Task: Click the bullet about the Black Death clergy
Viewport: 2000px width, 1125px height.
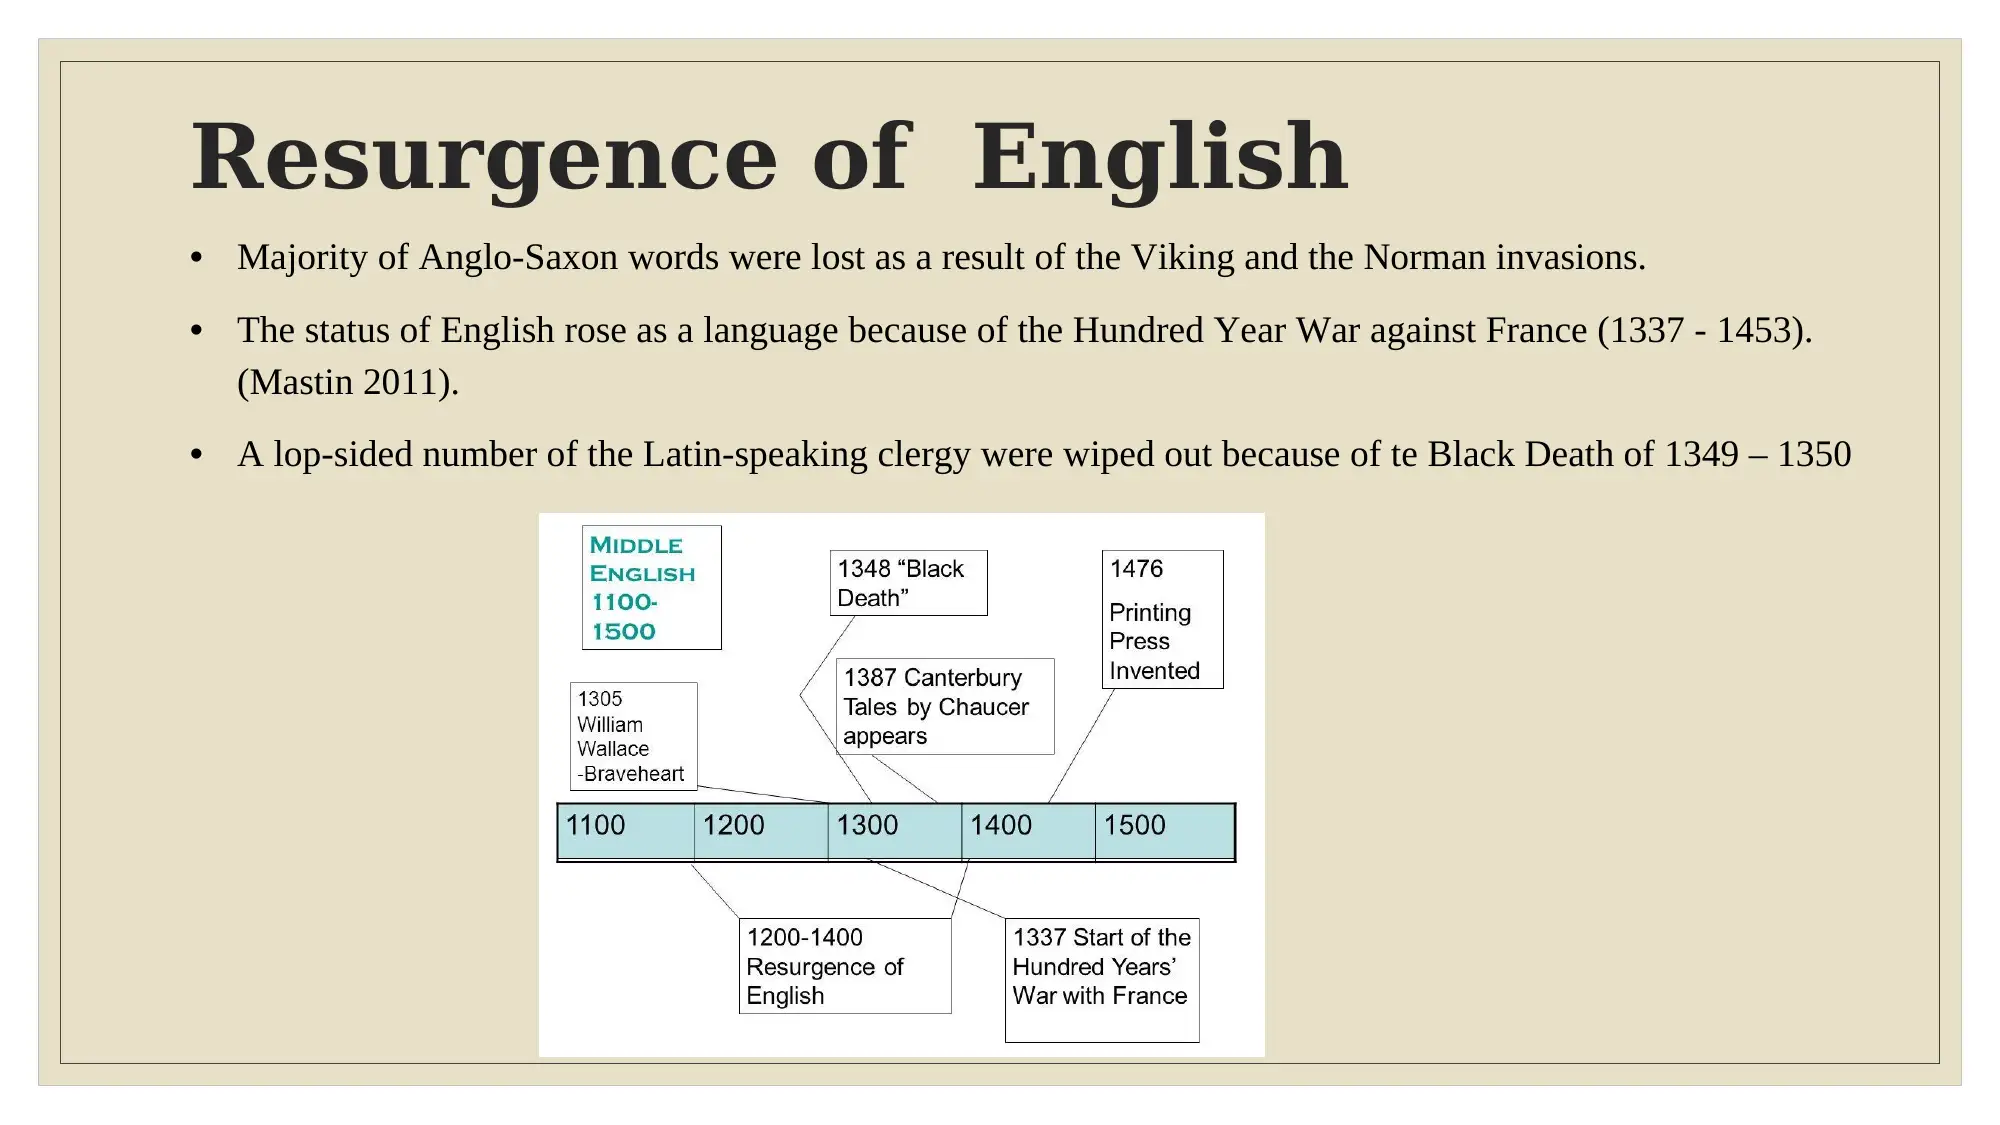Action: point(1044,455)
